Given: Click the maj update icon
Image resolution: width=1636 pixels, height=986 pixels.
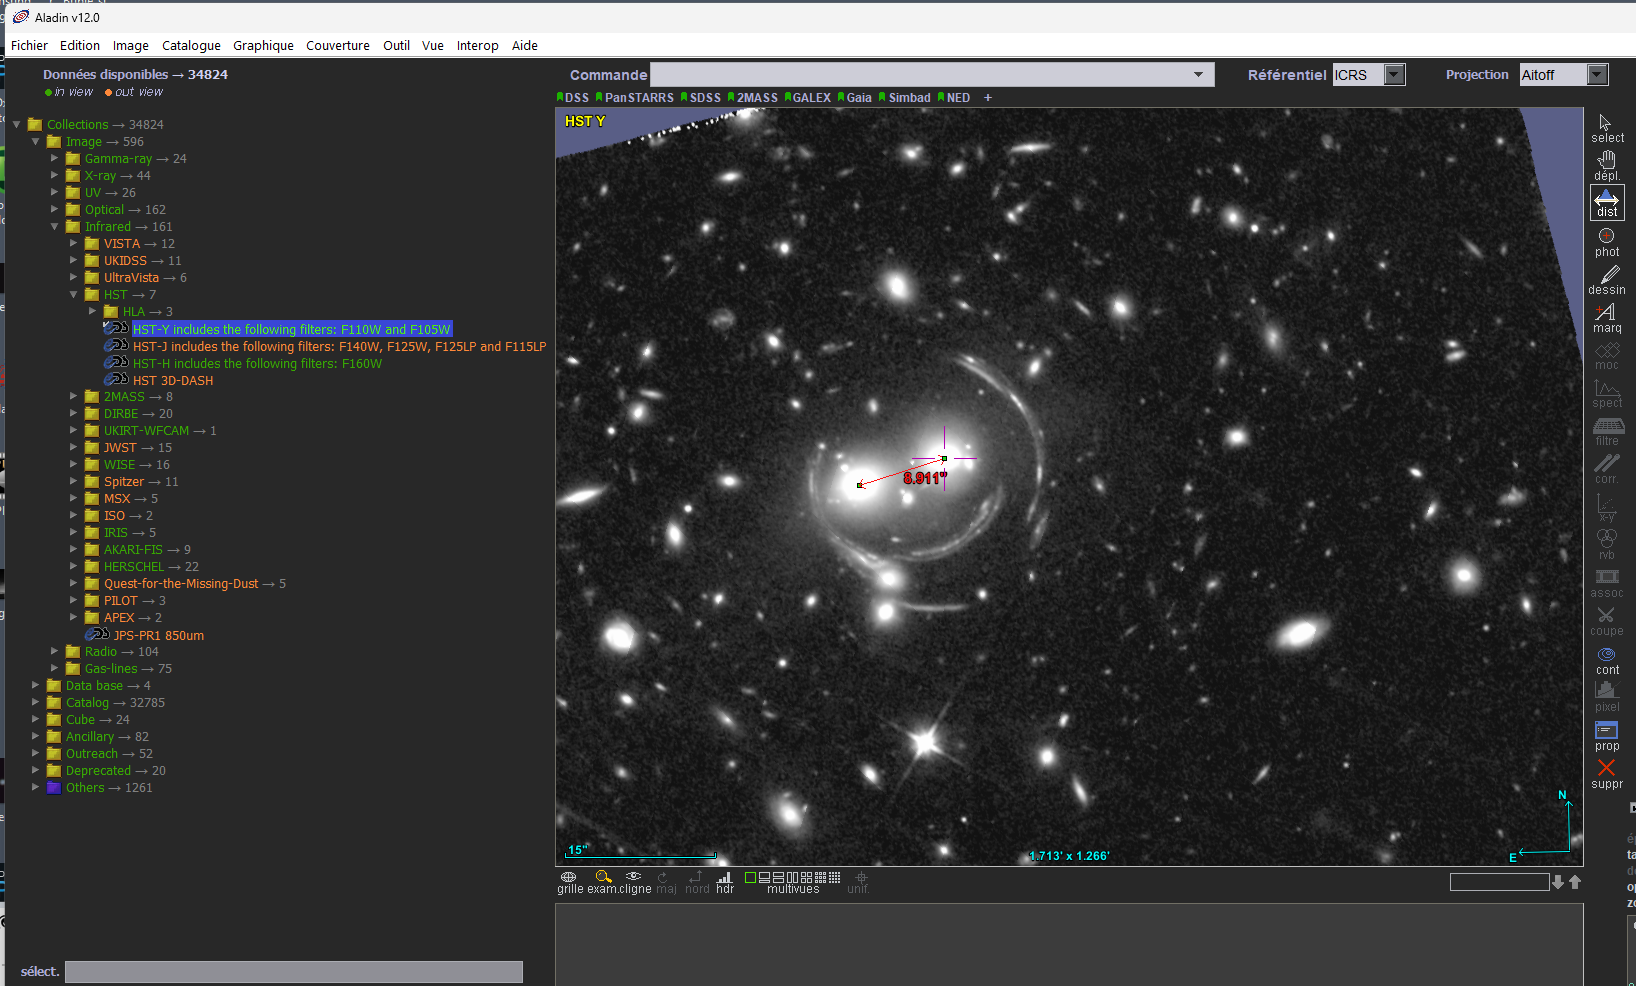Looking at the screenshot, I should pyautogui.click(x=666, y=882).
